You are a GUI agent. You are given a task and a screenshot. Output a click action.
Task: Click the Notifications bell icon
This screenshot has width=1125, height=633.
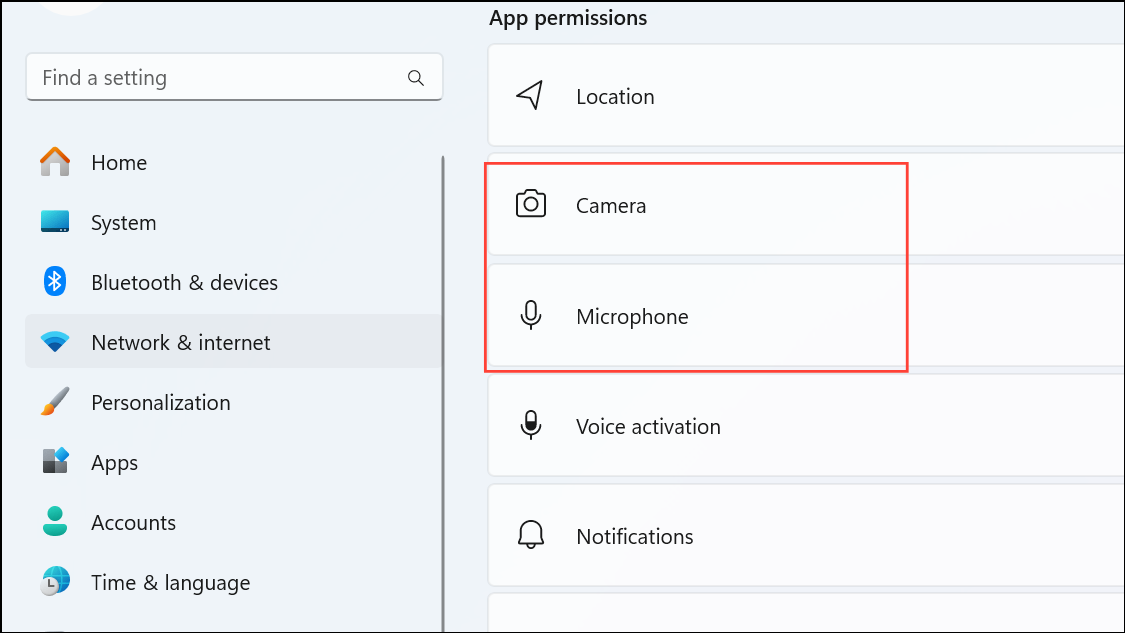pos(530,536)
